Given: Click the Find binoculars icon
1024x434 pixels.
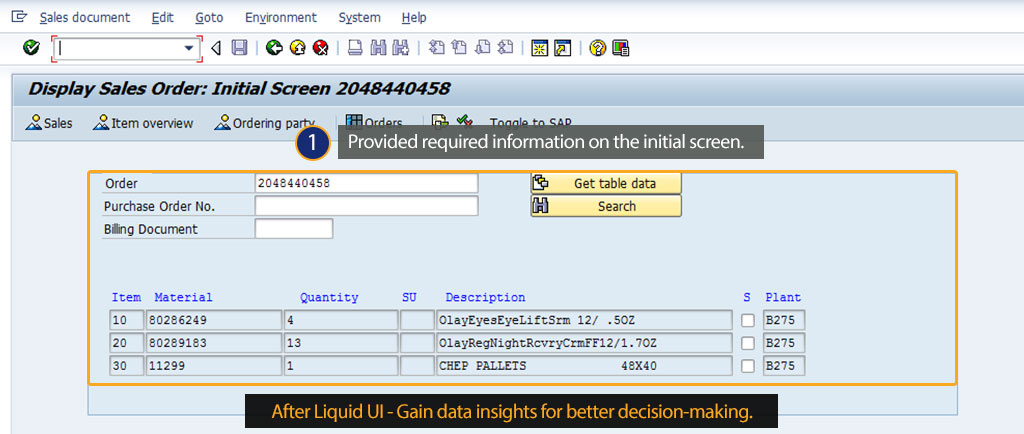Looking at the screenshot, I should click(x=378, y=47).
